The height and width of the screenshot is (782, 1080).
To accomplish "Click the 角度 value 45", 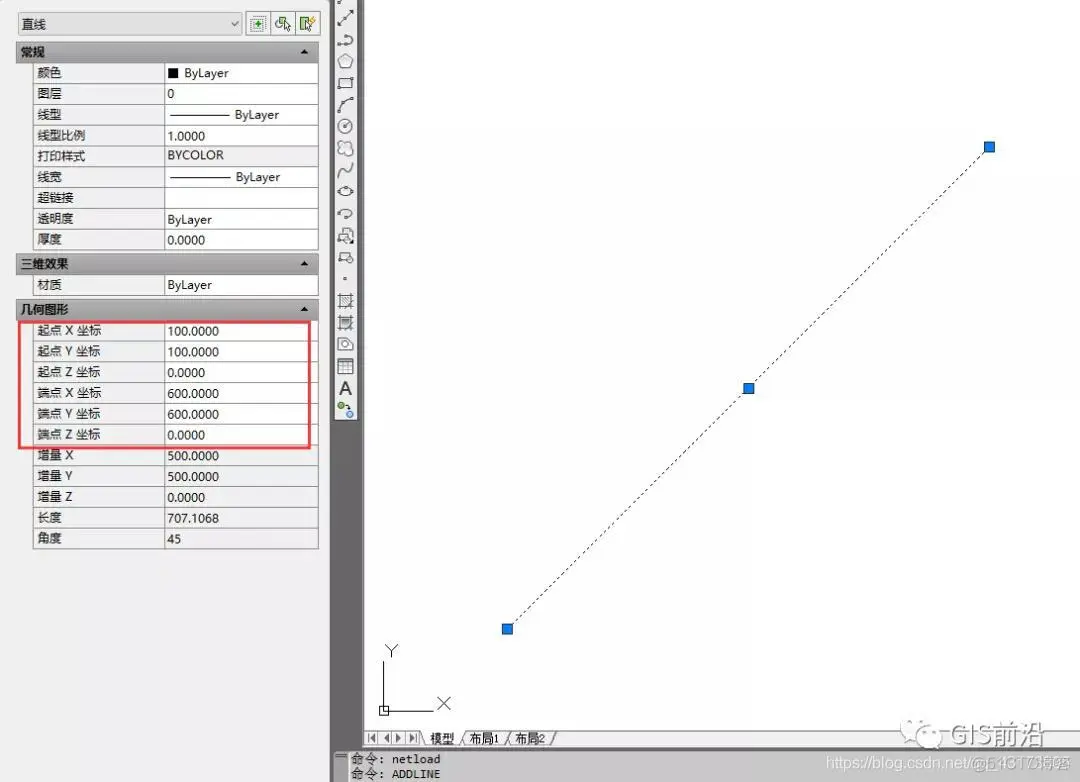I will tap(241, 539).
